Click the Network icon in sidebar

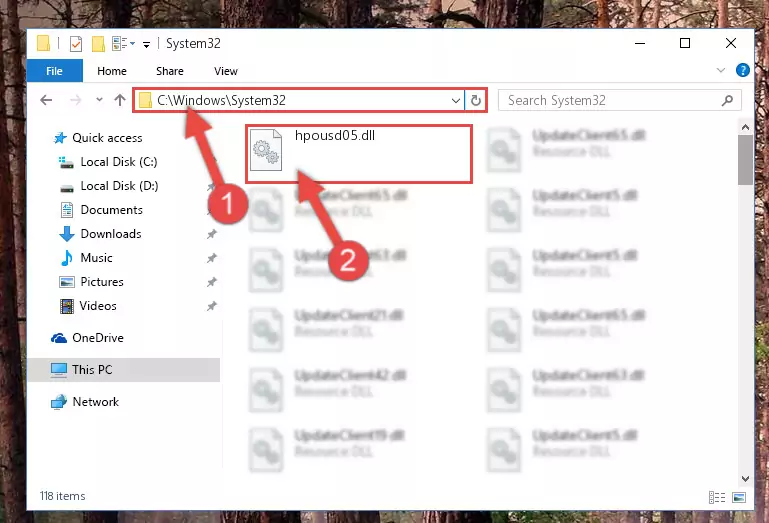[59, 402]
